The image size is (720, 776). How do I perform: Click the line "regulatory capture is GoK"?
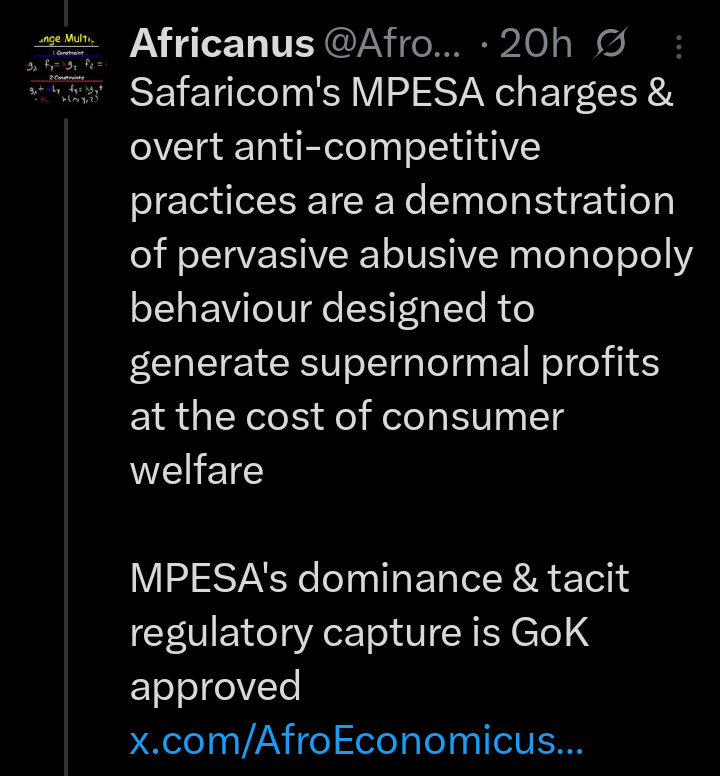[360, 632]
